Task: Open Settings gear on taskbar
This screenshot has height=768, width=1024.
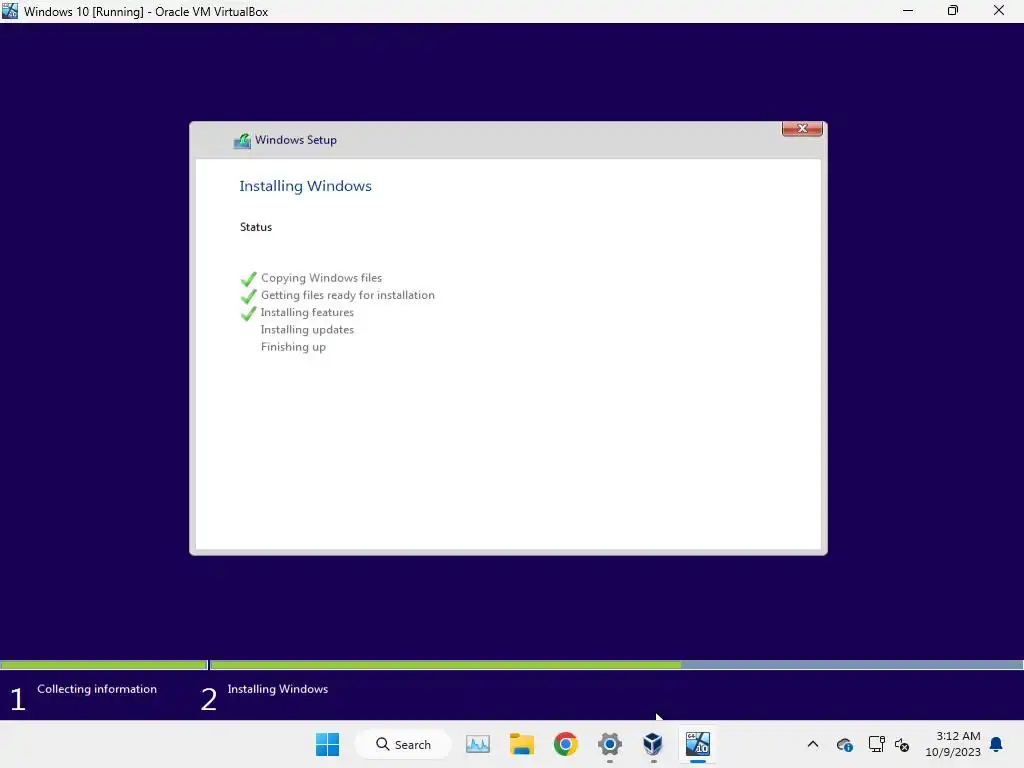Action: point(609,744)
